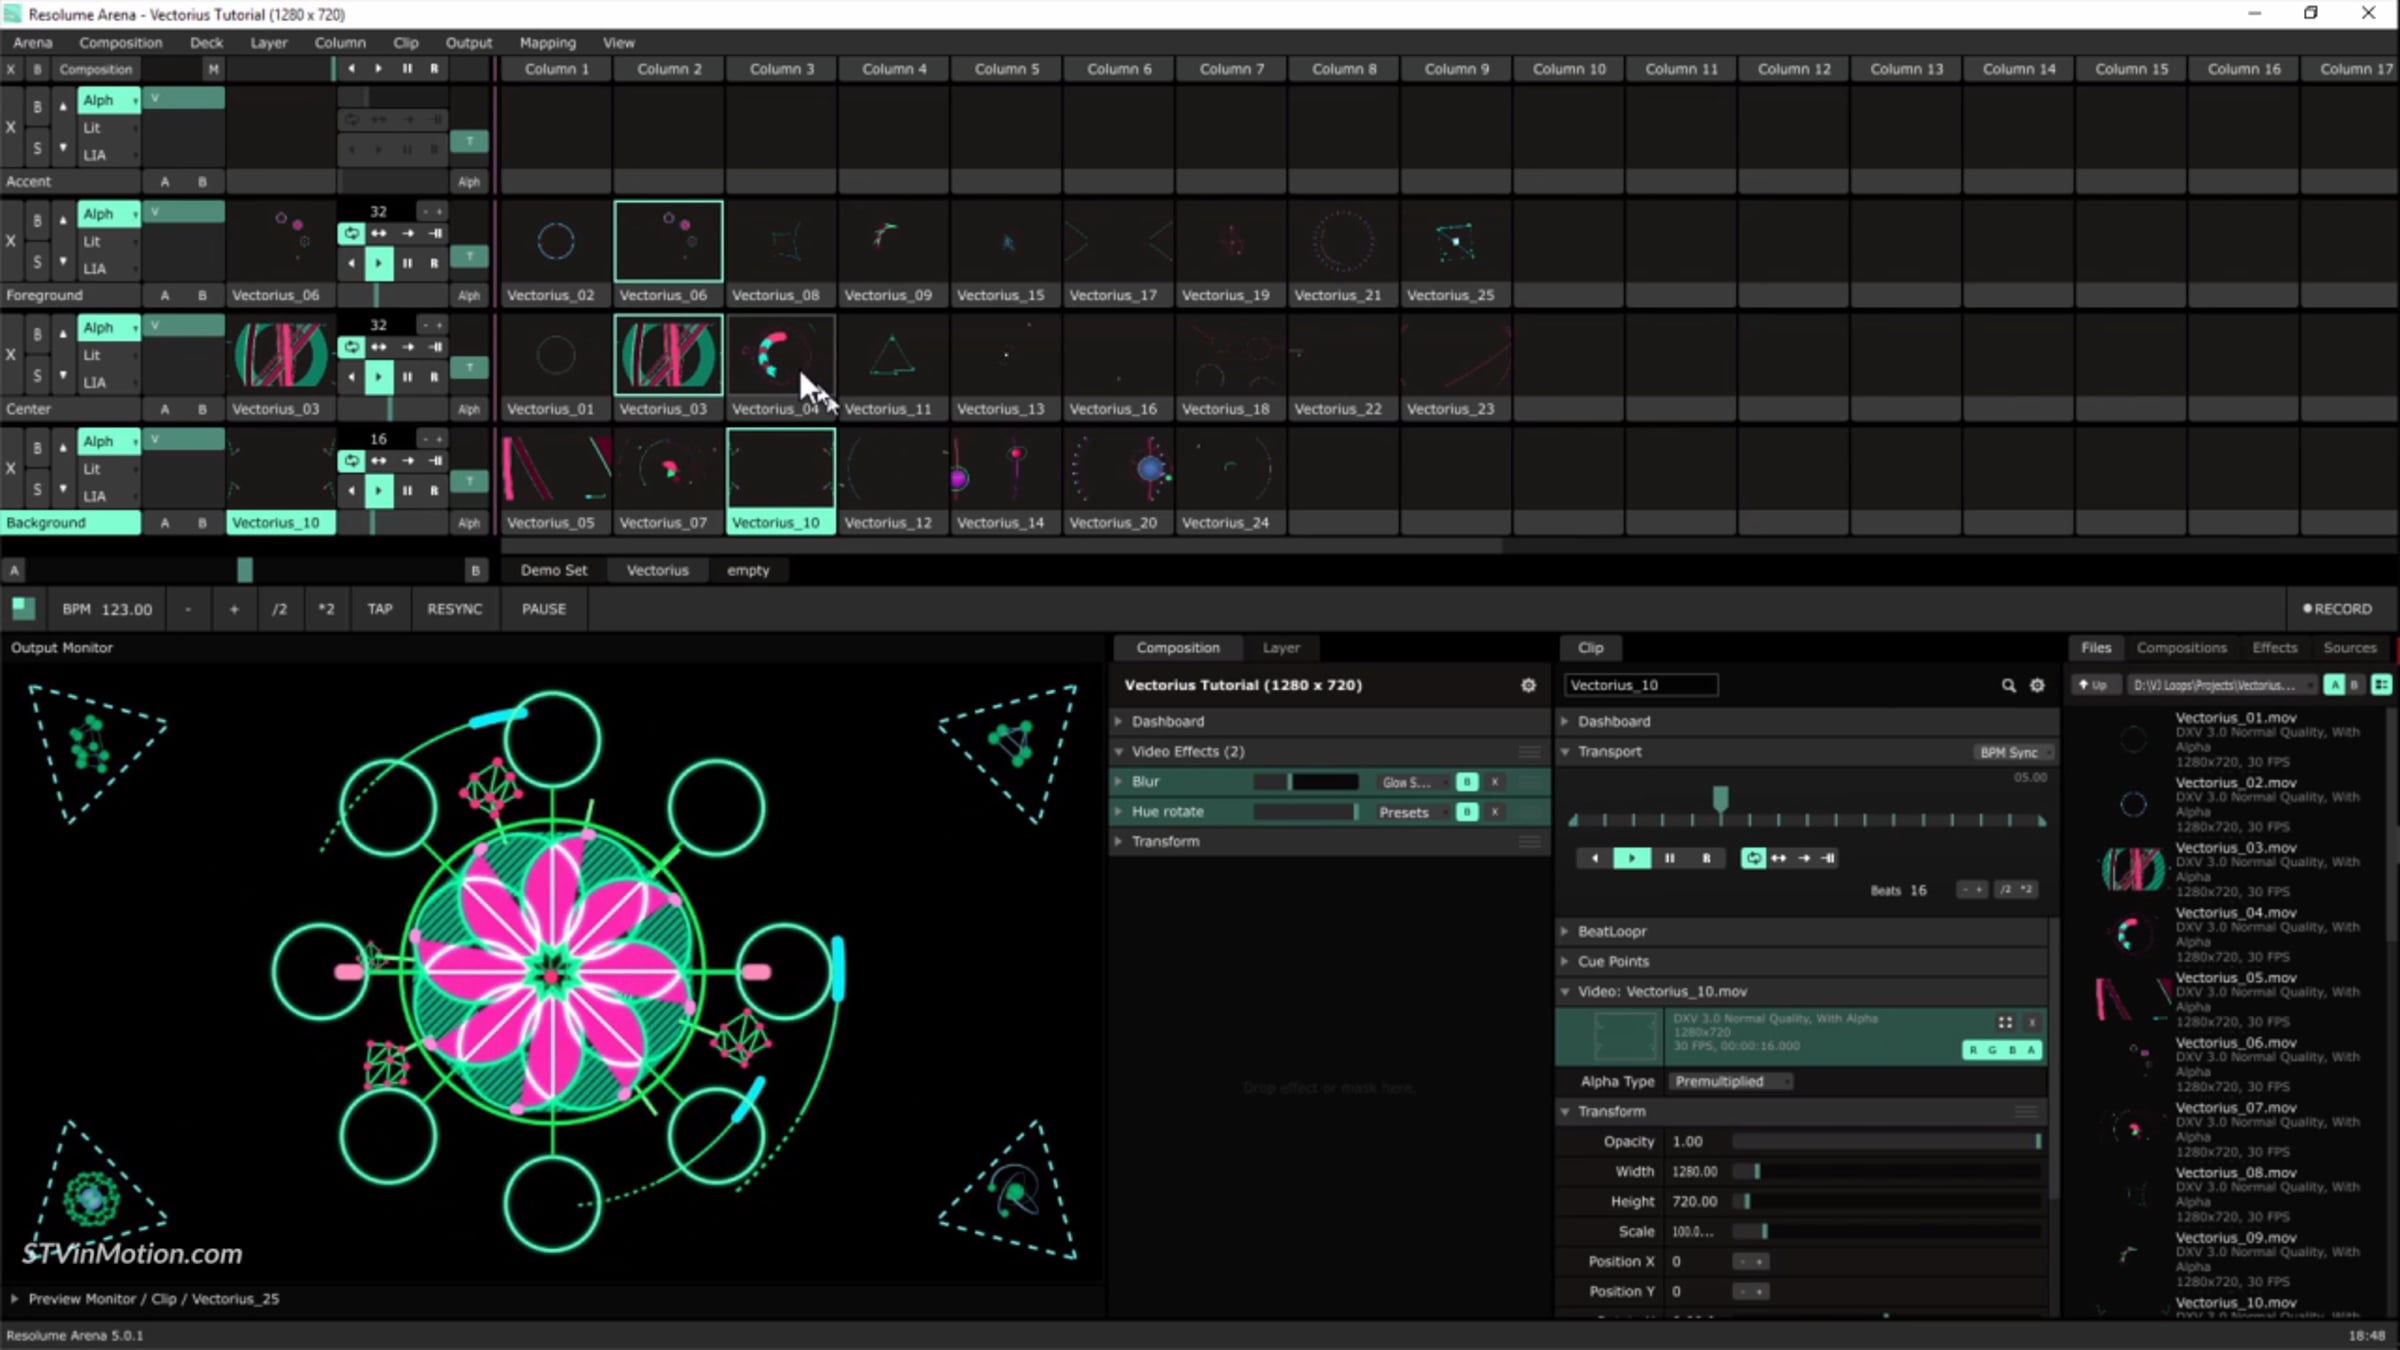2400x1350 pixels.
Task: Click the RESYNC button
Action: point(454,609)
